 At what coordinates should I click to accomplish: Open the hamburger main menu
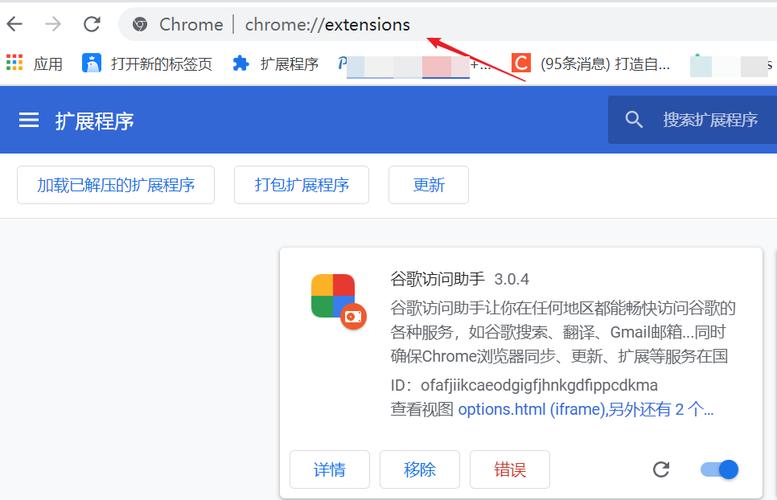[x=29, y=120]
